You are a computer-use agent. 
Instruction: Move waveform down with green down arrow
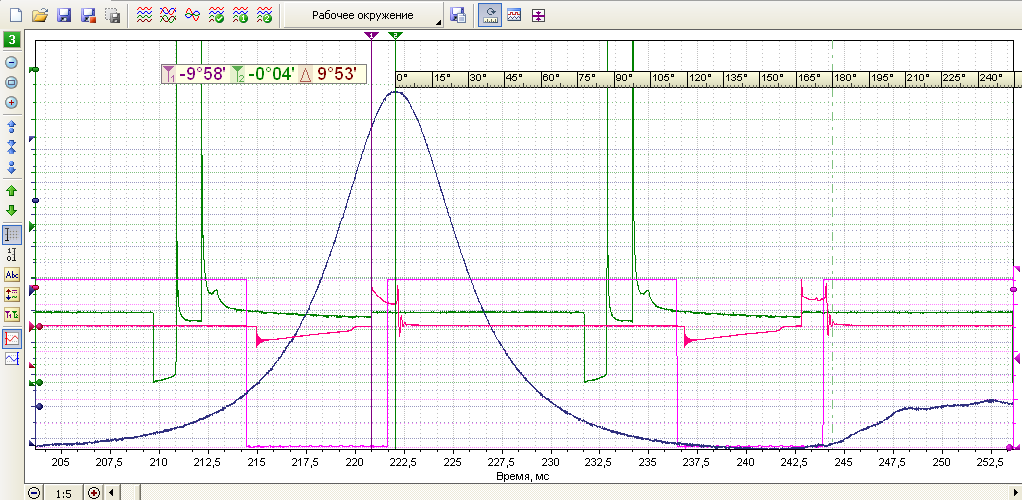[12, 211]
